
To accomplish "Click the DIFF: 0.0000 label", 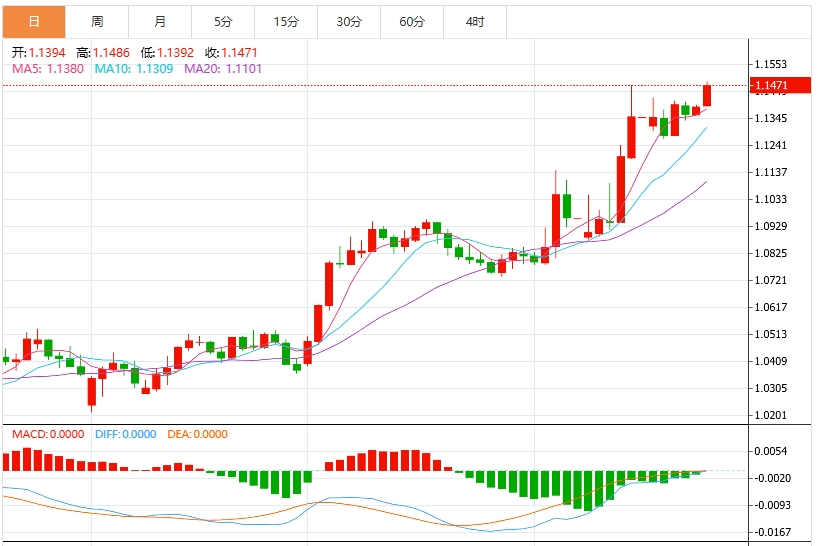I will tap(125, 434).
